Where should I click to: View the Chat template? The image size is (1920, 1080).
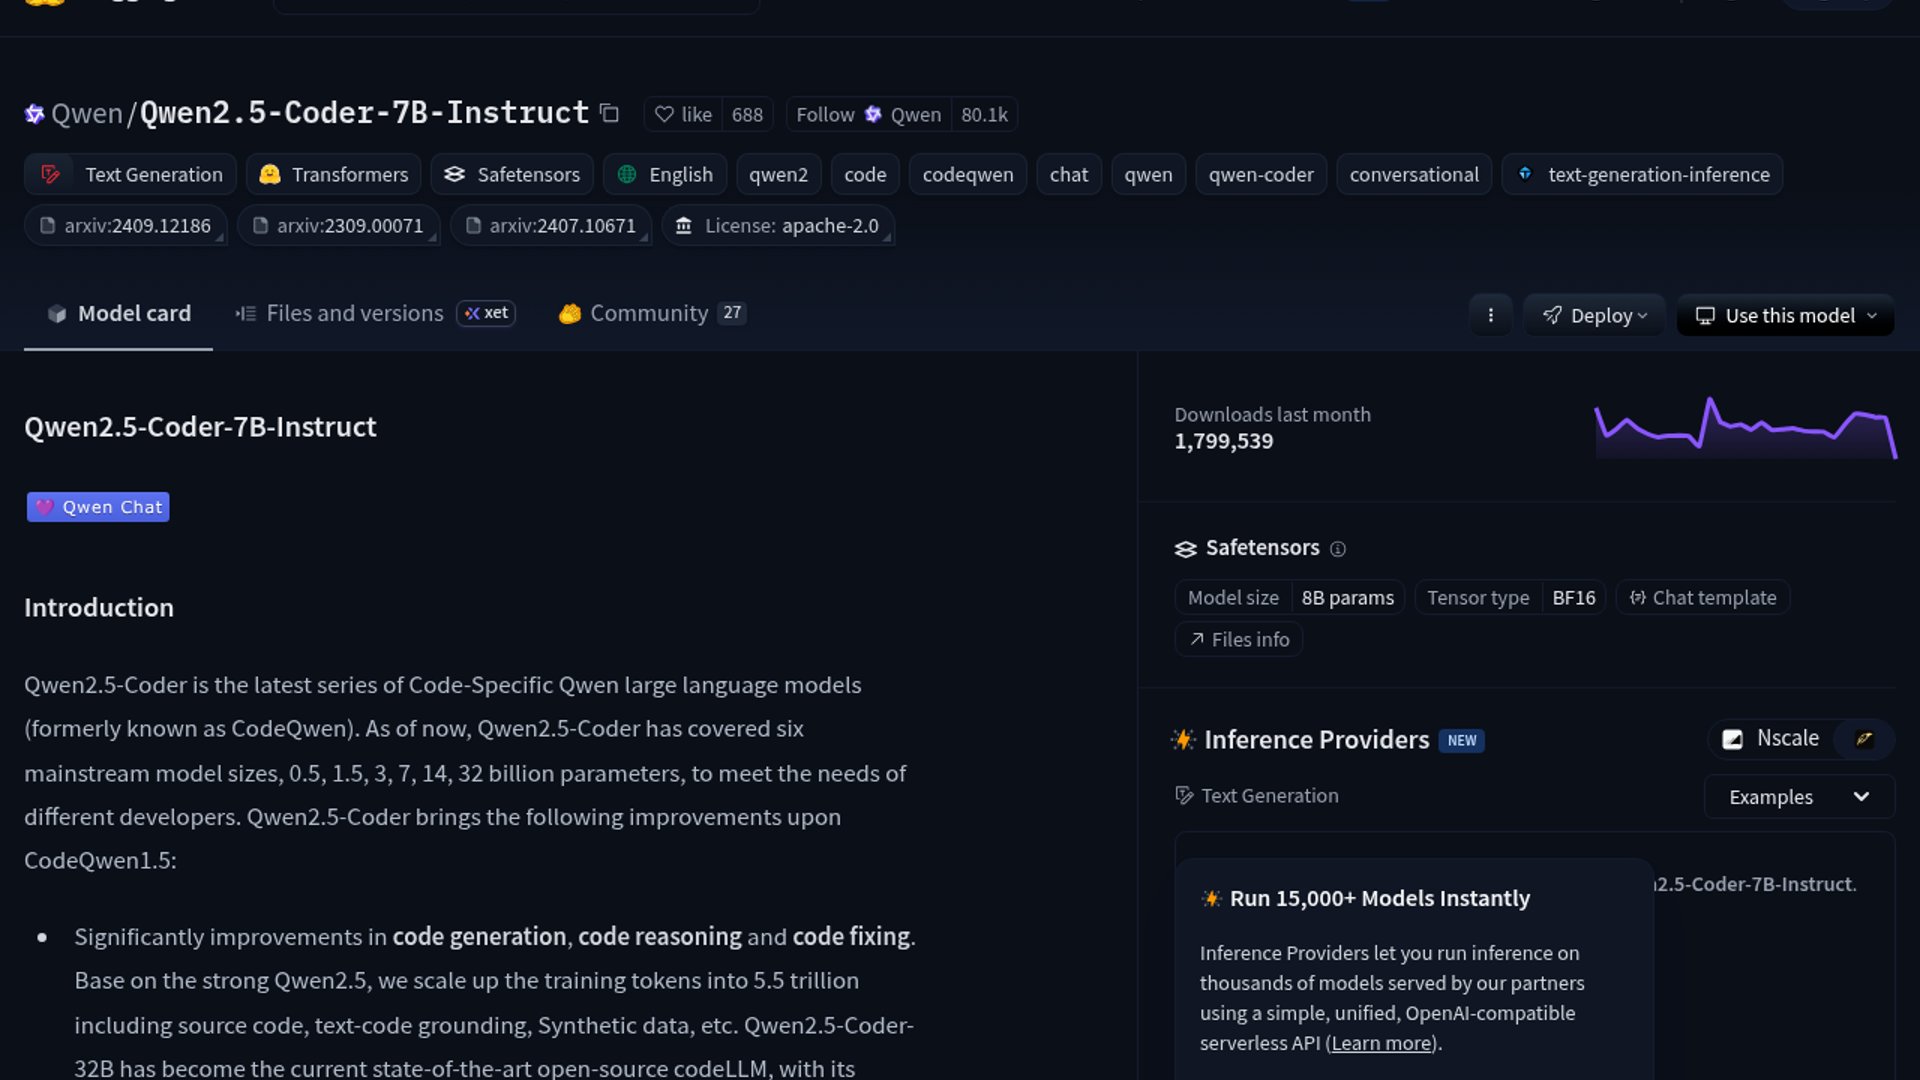(1702, 598)
